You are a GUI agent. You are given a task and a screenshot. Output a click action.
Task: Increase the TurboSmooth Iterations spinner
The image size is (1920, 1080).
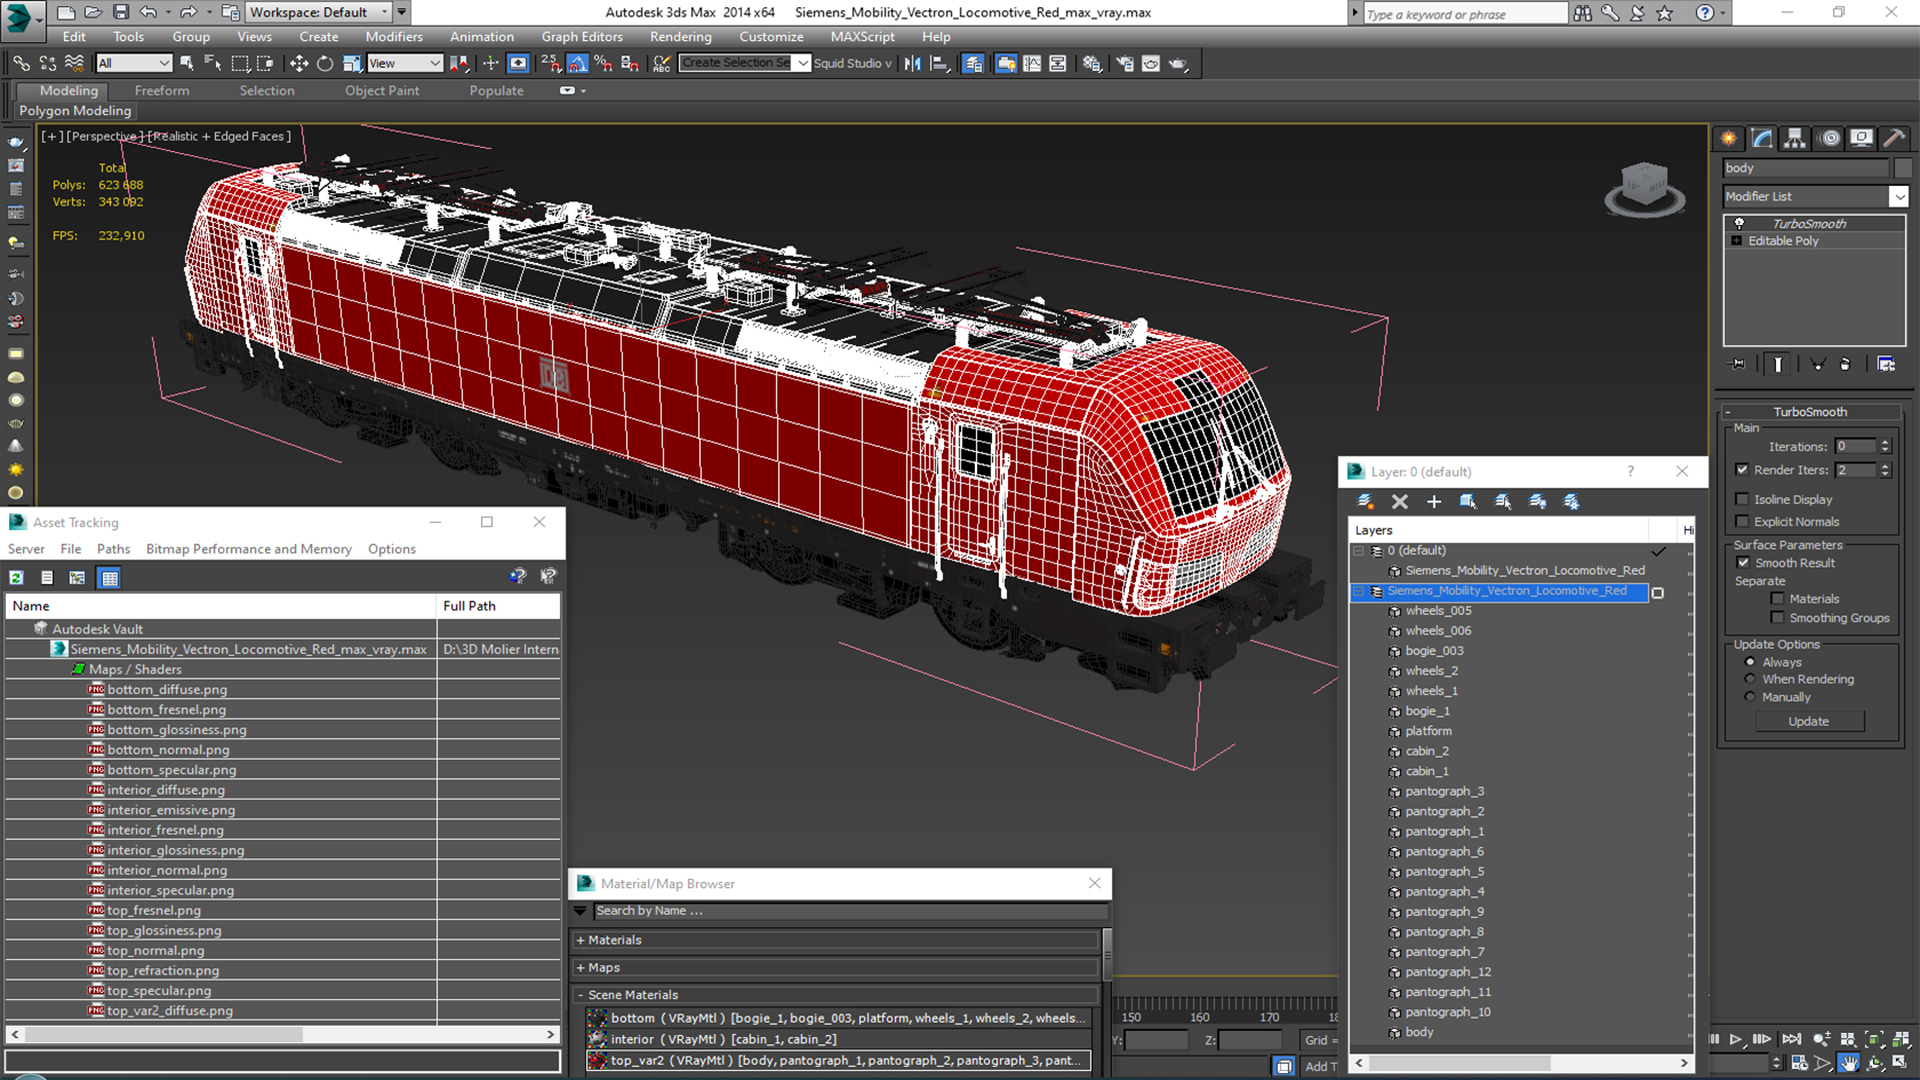[x=1886, y=443]
